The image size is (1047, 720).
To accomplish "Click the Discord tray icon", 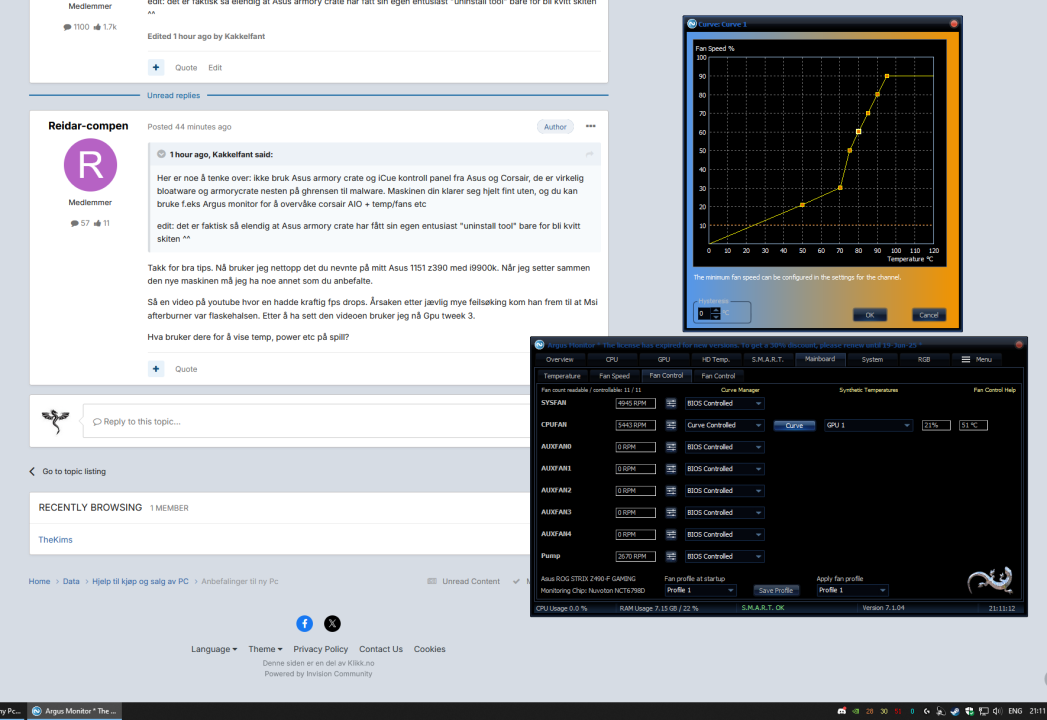I will pos(842,711).
